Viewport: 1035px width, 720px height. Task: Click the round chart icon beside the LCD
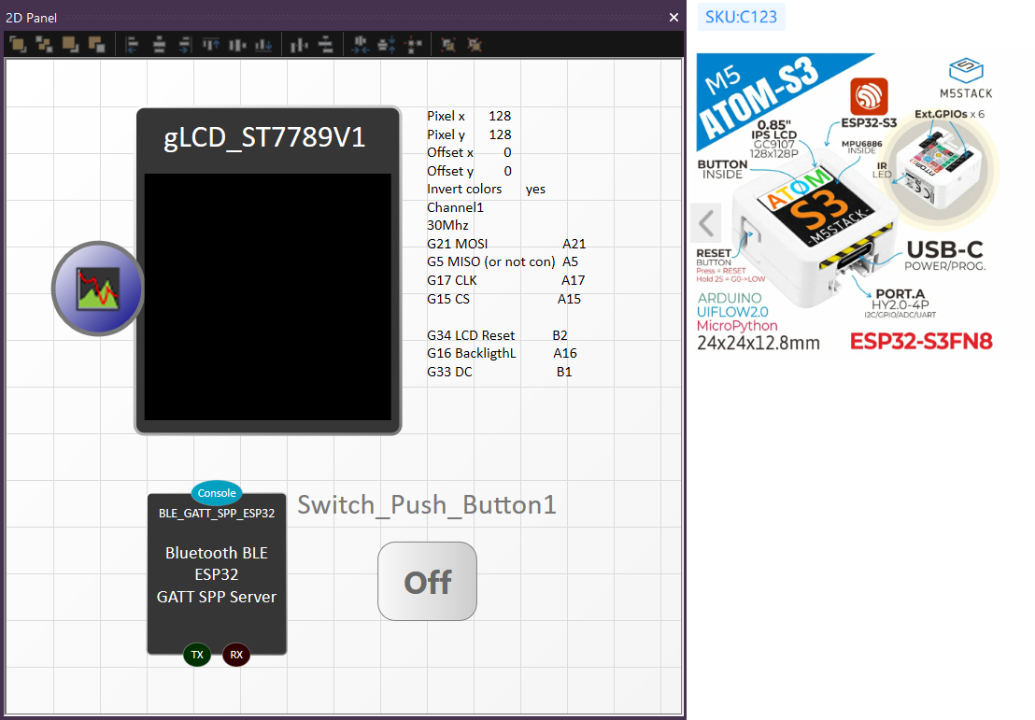point(98,288)
